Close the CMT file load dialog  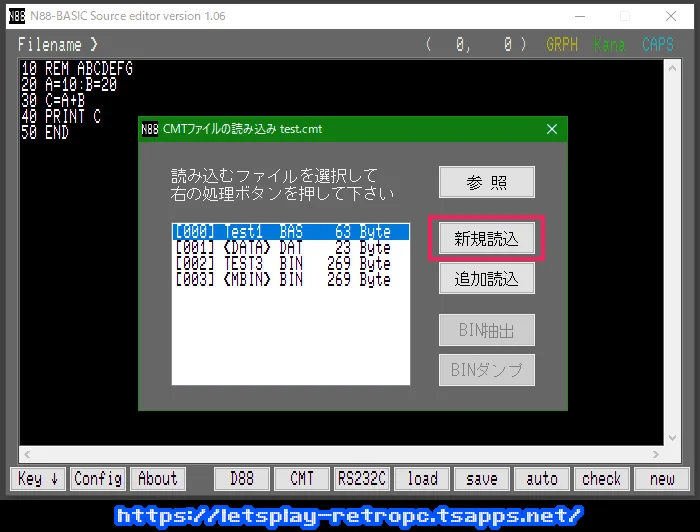(551, 129)
